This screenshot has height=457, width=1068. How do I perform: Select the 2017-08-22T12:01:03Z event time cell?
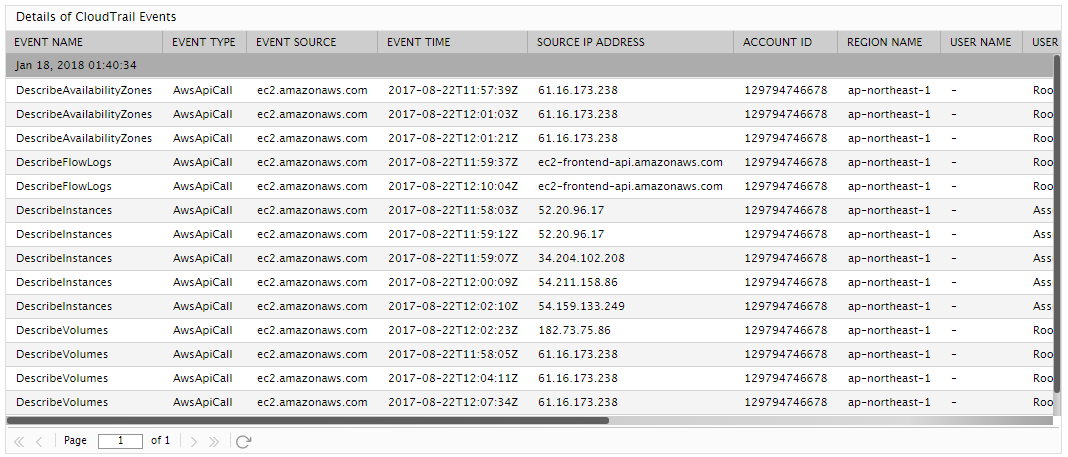coord(453,114)
